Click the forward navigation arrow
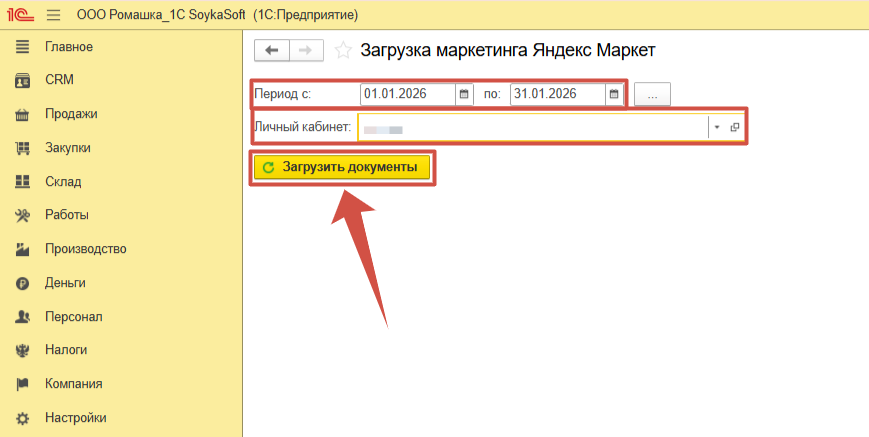869x437 pixels. click(306, 50)
